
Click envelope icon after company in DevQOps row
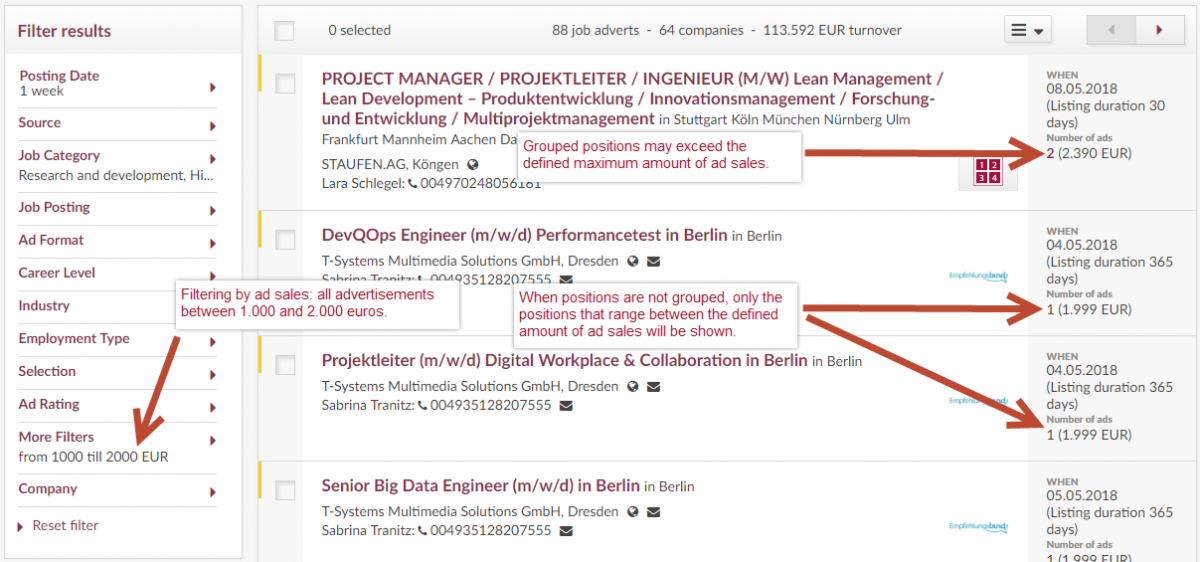pyautogui.click(x=654, y=262)
